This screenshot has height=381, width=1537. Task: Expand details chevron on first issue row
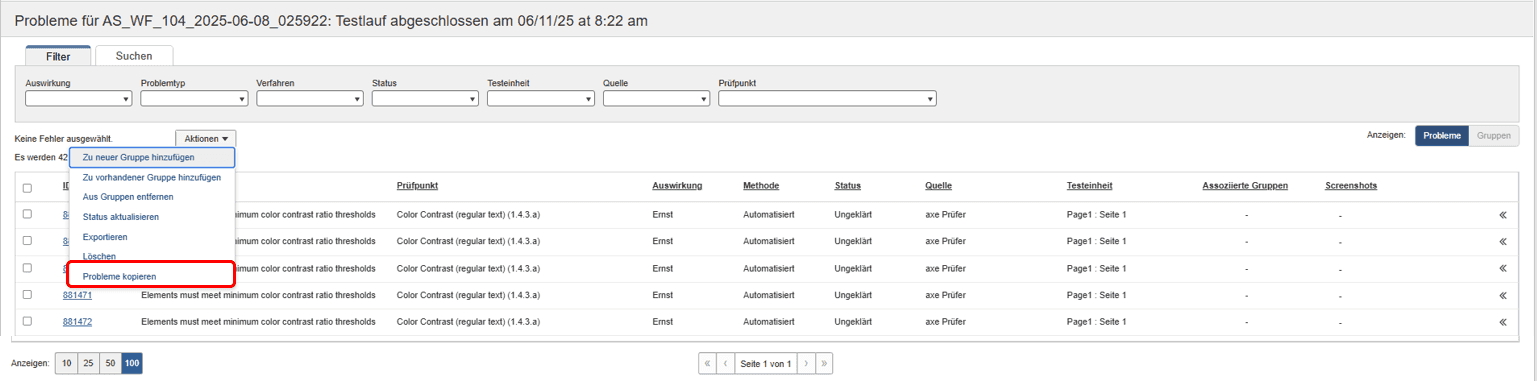pyautogui.click(x=1502, y=214)
